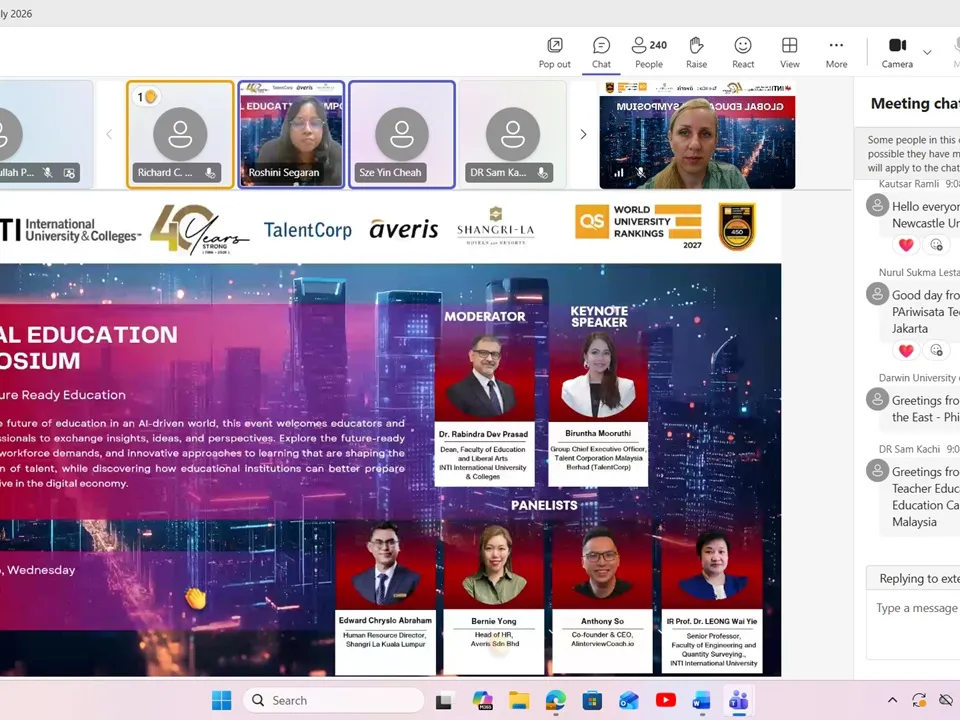This screenshot has width=960, height=720.
Task: Click the sync status tray icon
Action: click(919, 700)
